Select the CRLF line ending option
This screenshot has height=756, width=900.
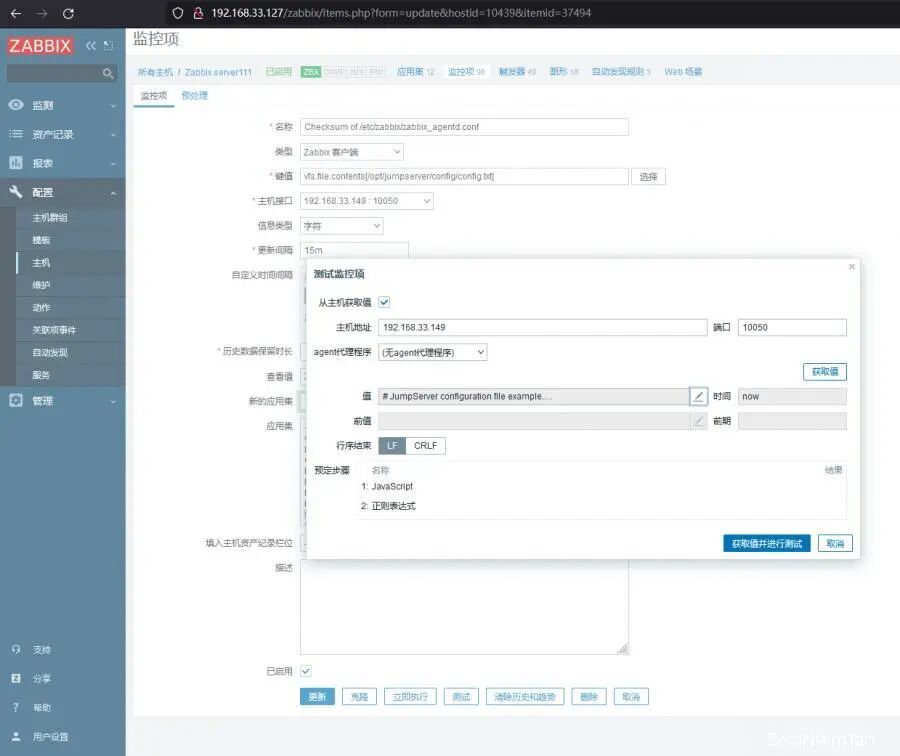[x=425, y=445]
